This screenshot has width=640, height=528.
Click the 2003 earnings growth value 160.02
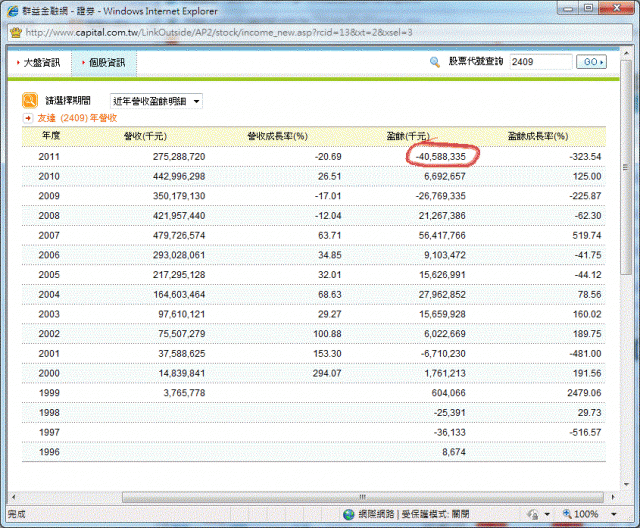coord(587,314)
